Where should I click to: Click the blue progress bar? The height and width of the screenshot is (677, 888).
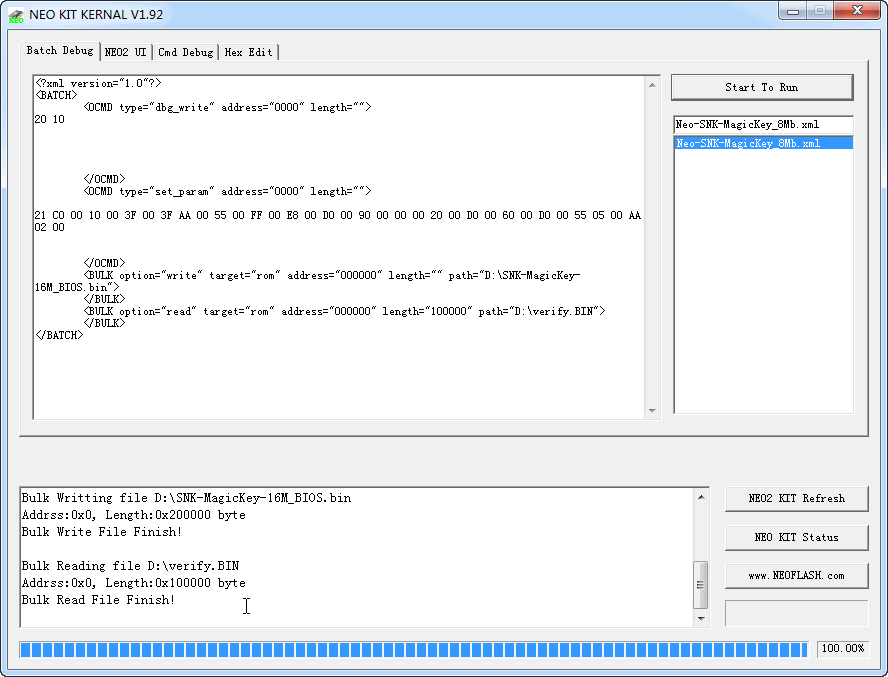[413, 650]
